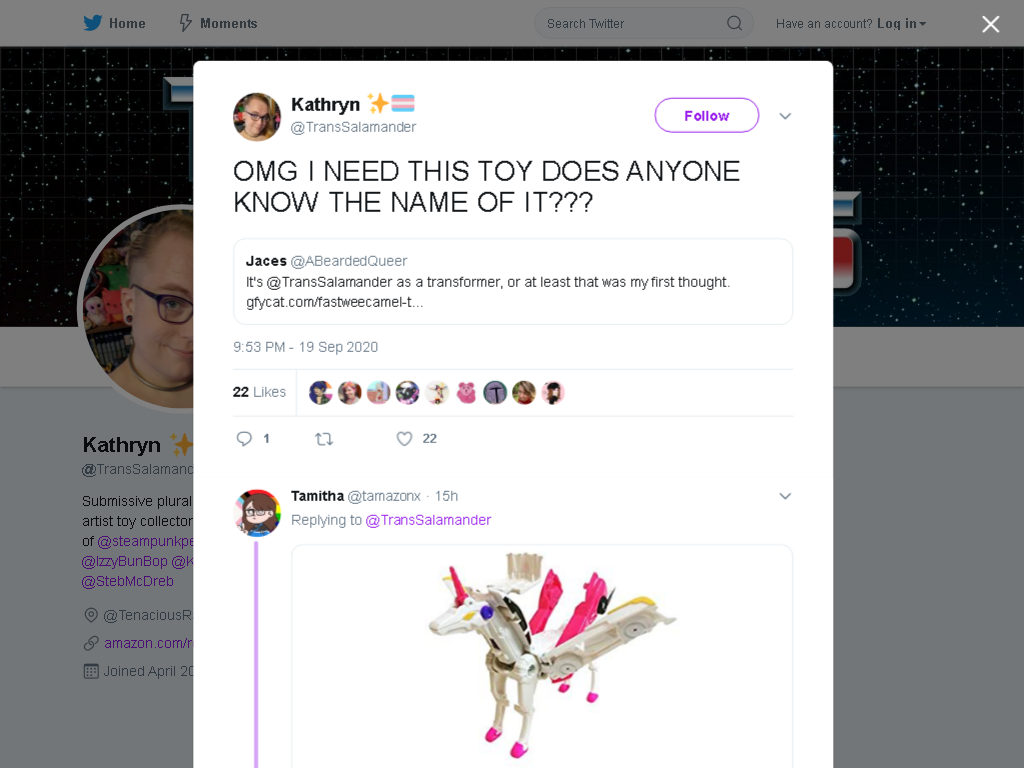Click into the Search Twitter field
This screenshot has width=1024, height=768.
[x=644, y=24]
